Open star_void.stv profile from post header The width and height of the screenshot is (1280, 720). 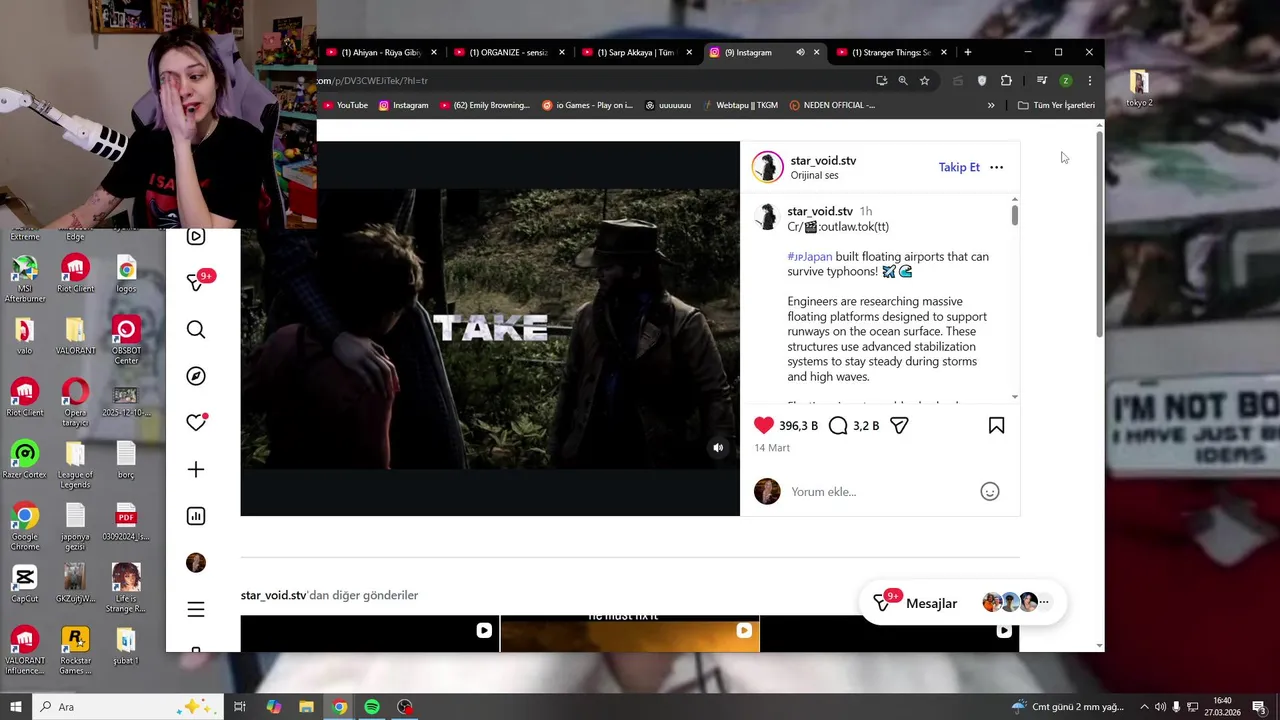pyautogui.click(x=823, y=160)
